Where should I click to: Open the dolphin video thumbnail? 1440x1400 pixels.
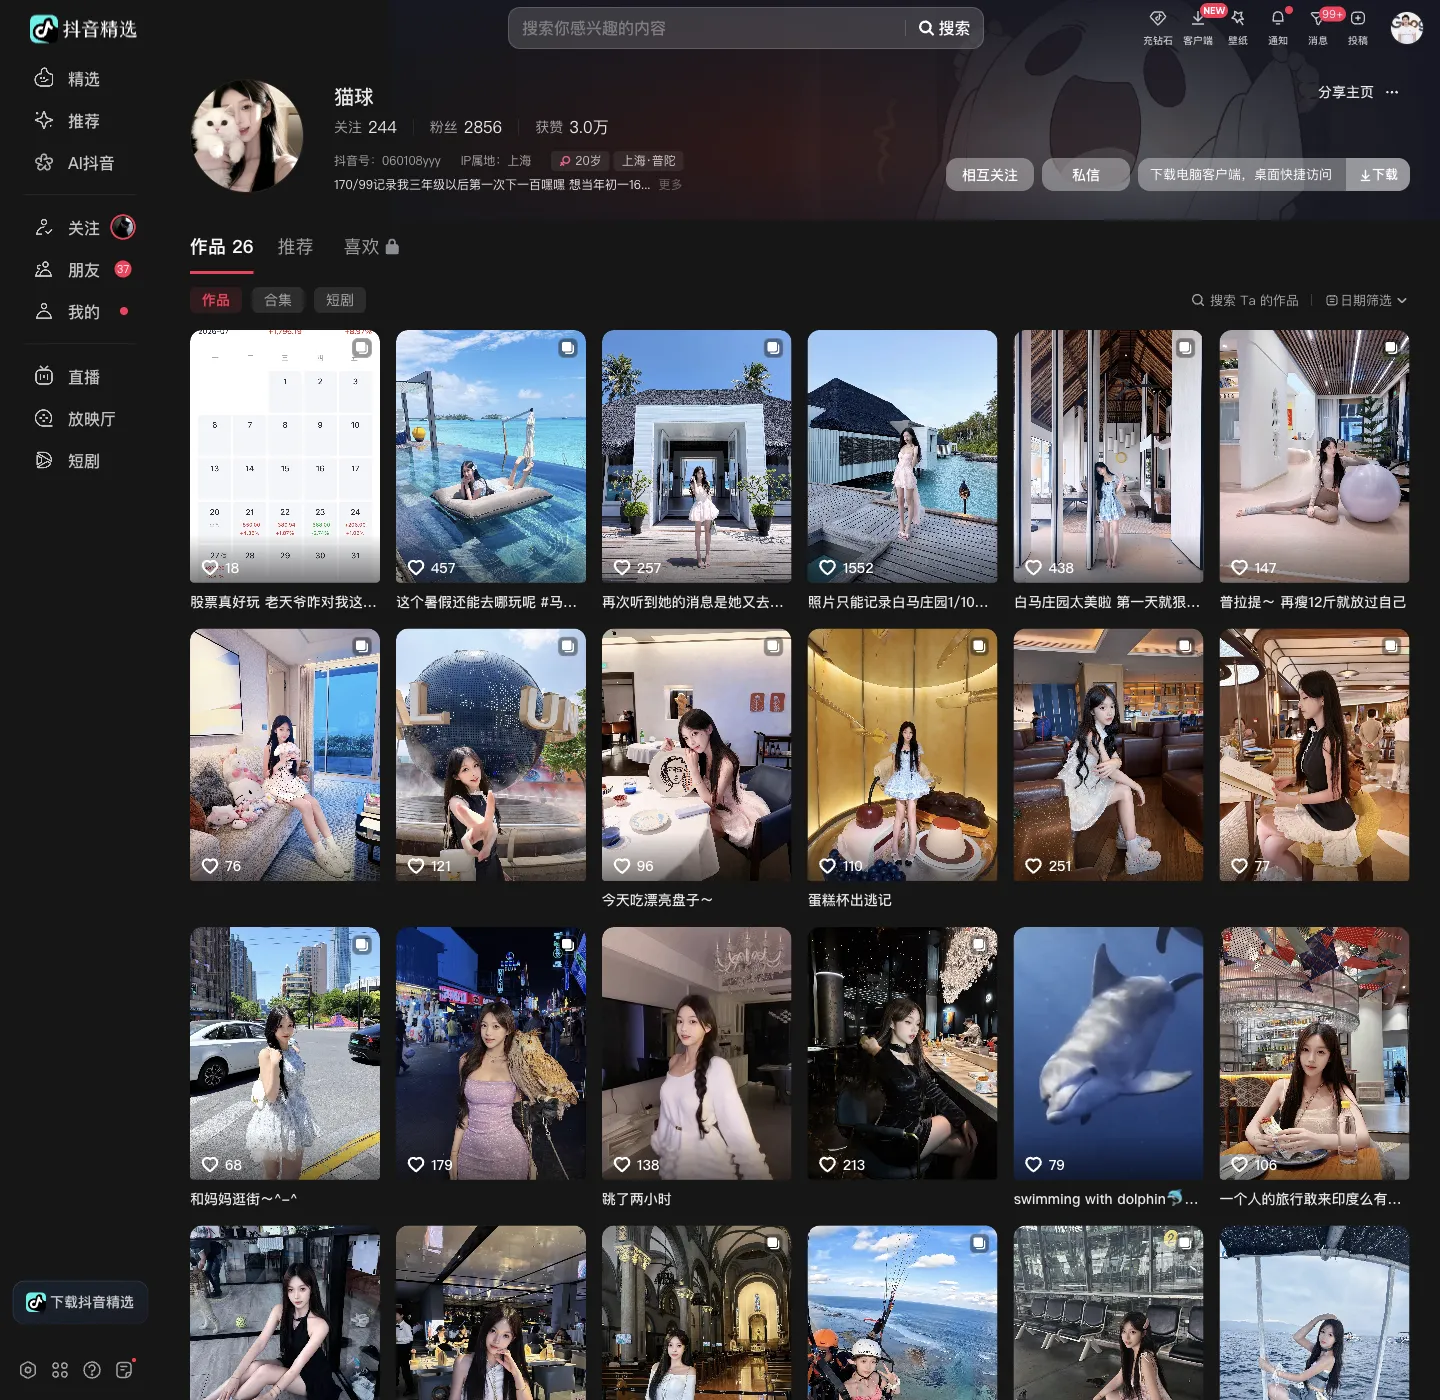1108,1054
